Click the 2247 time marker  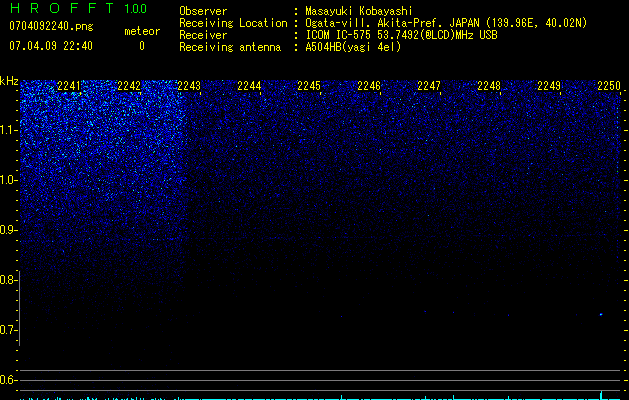click(429, 86)
